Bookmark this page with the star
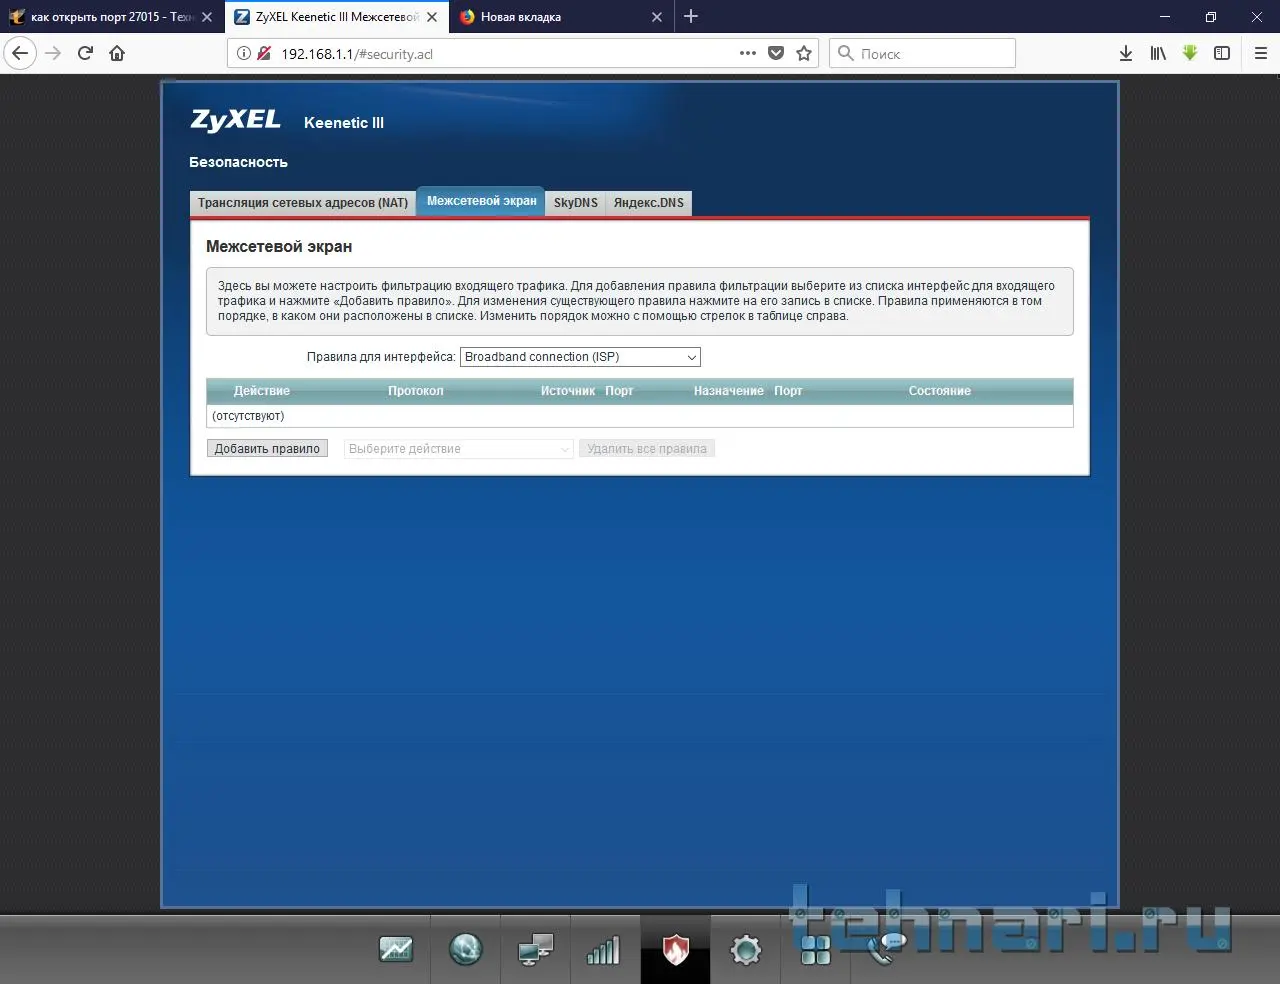The height and width of the screenshot is (984, 1280). coord(804,53)
